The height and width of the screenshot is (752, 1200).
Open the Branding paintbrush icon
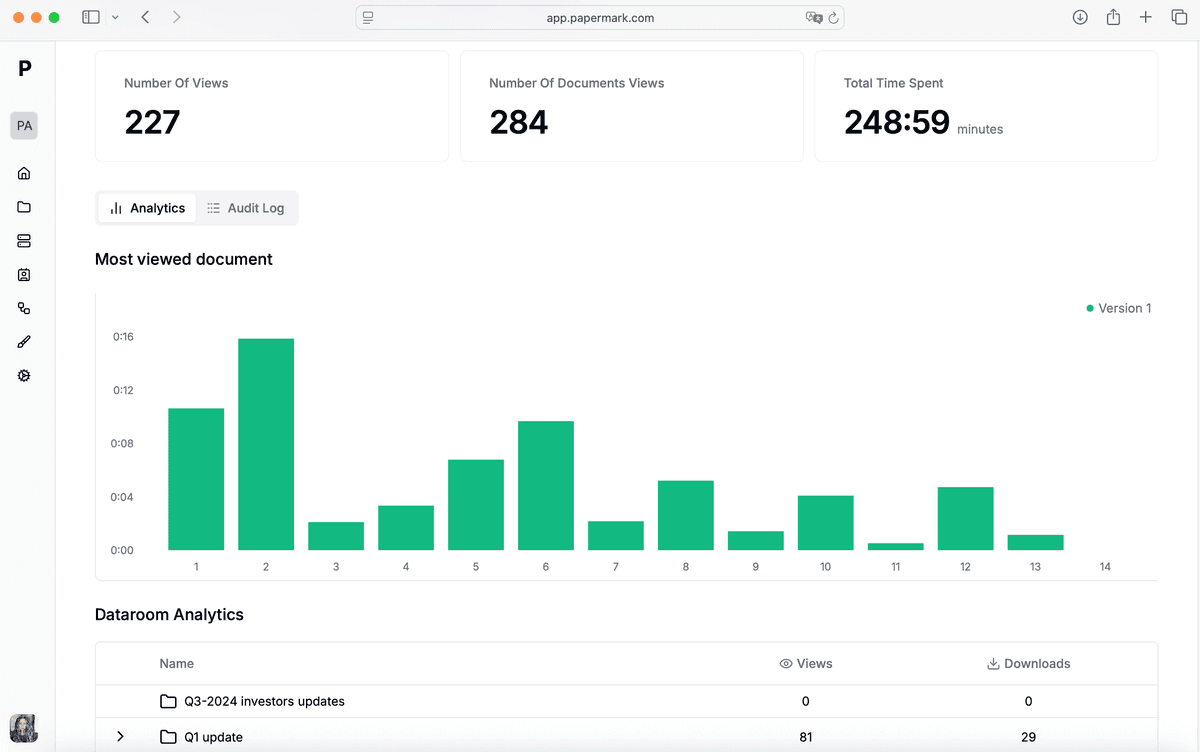24,341
